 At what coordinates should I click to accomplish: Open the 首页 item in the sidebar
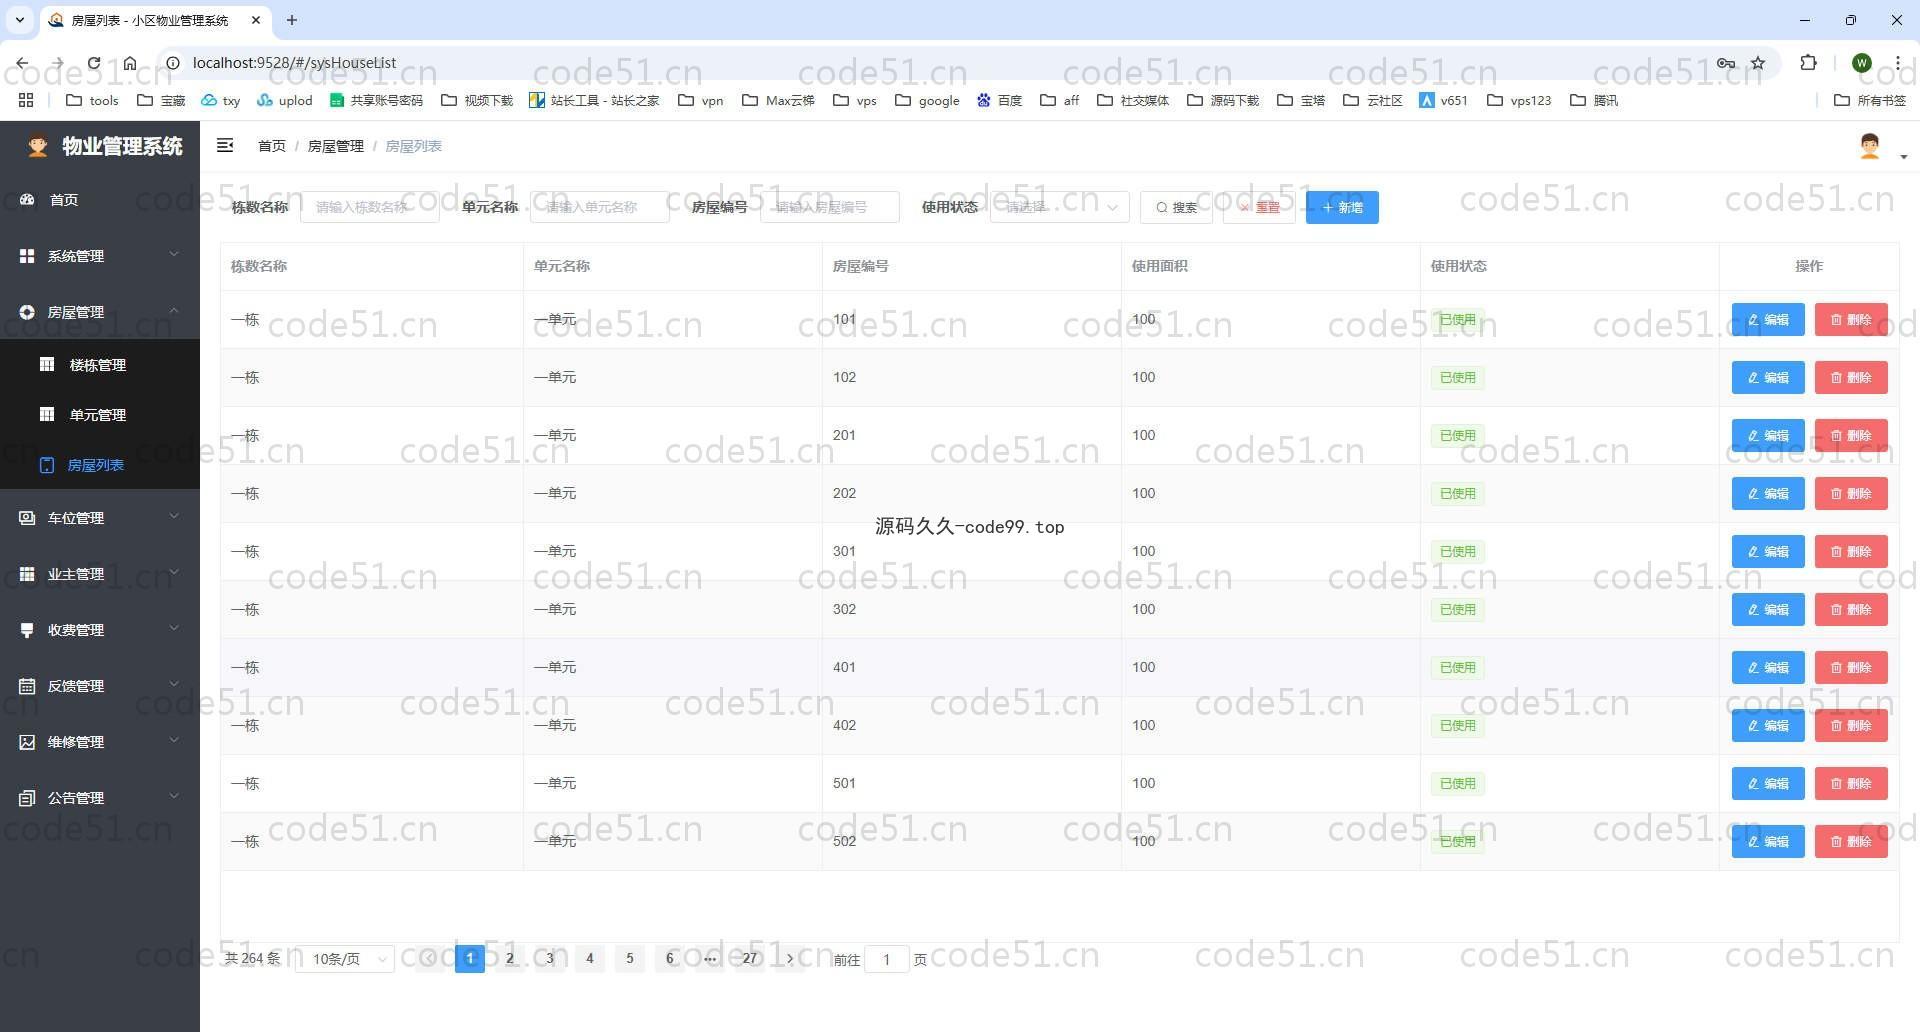(64, 200)
